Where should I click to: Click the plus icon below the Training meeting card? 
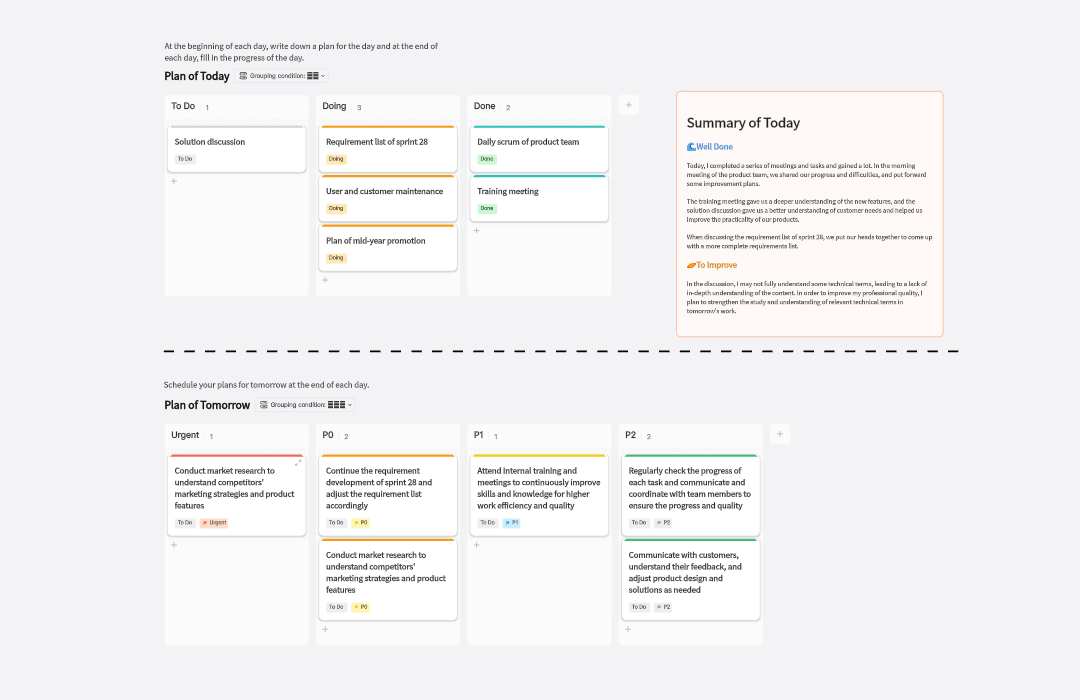(x=476, y=230)
